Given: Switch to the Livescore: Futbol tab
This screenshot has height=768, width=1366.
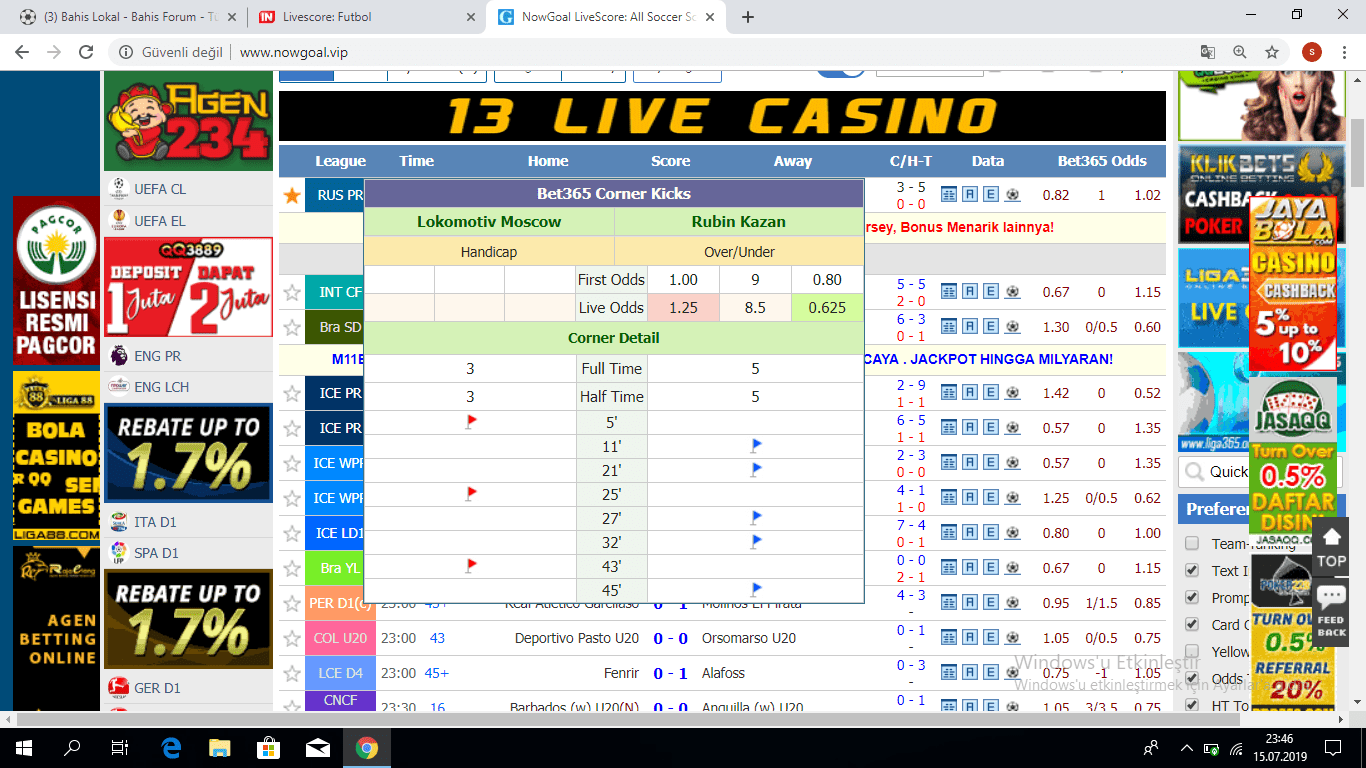Looking at the screenshot, I should (x=366, y=17).
